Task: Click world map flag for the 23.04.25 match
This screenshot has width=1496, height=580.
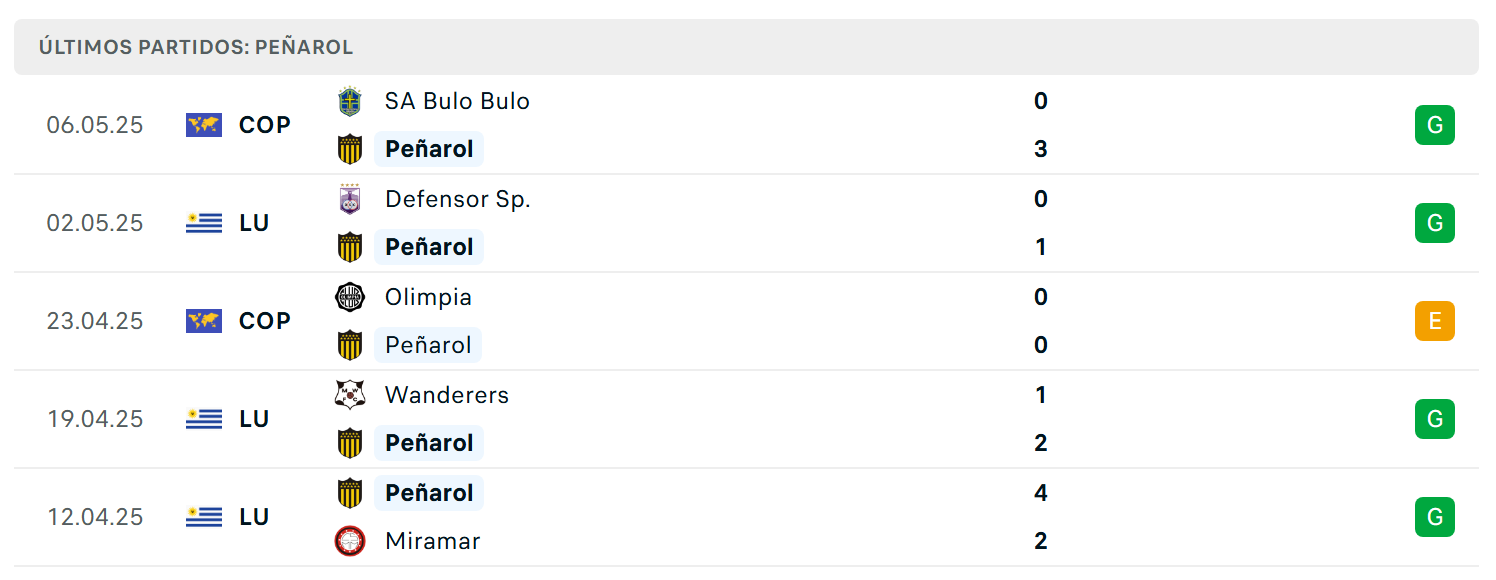Action: [x=204, y=321]
